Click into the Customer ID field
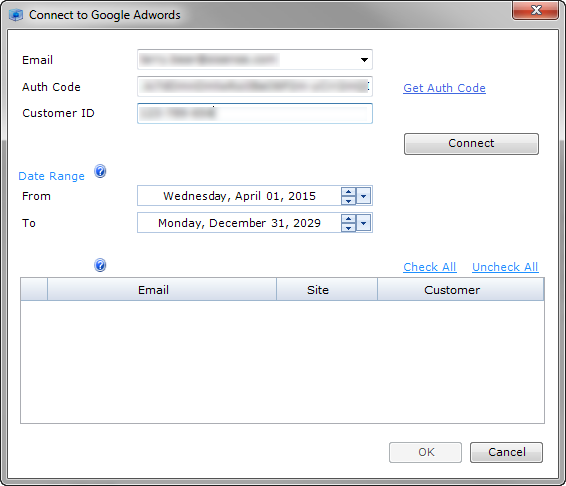The image size is (566, 486). (255, 113)
